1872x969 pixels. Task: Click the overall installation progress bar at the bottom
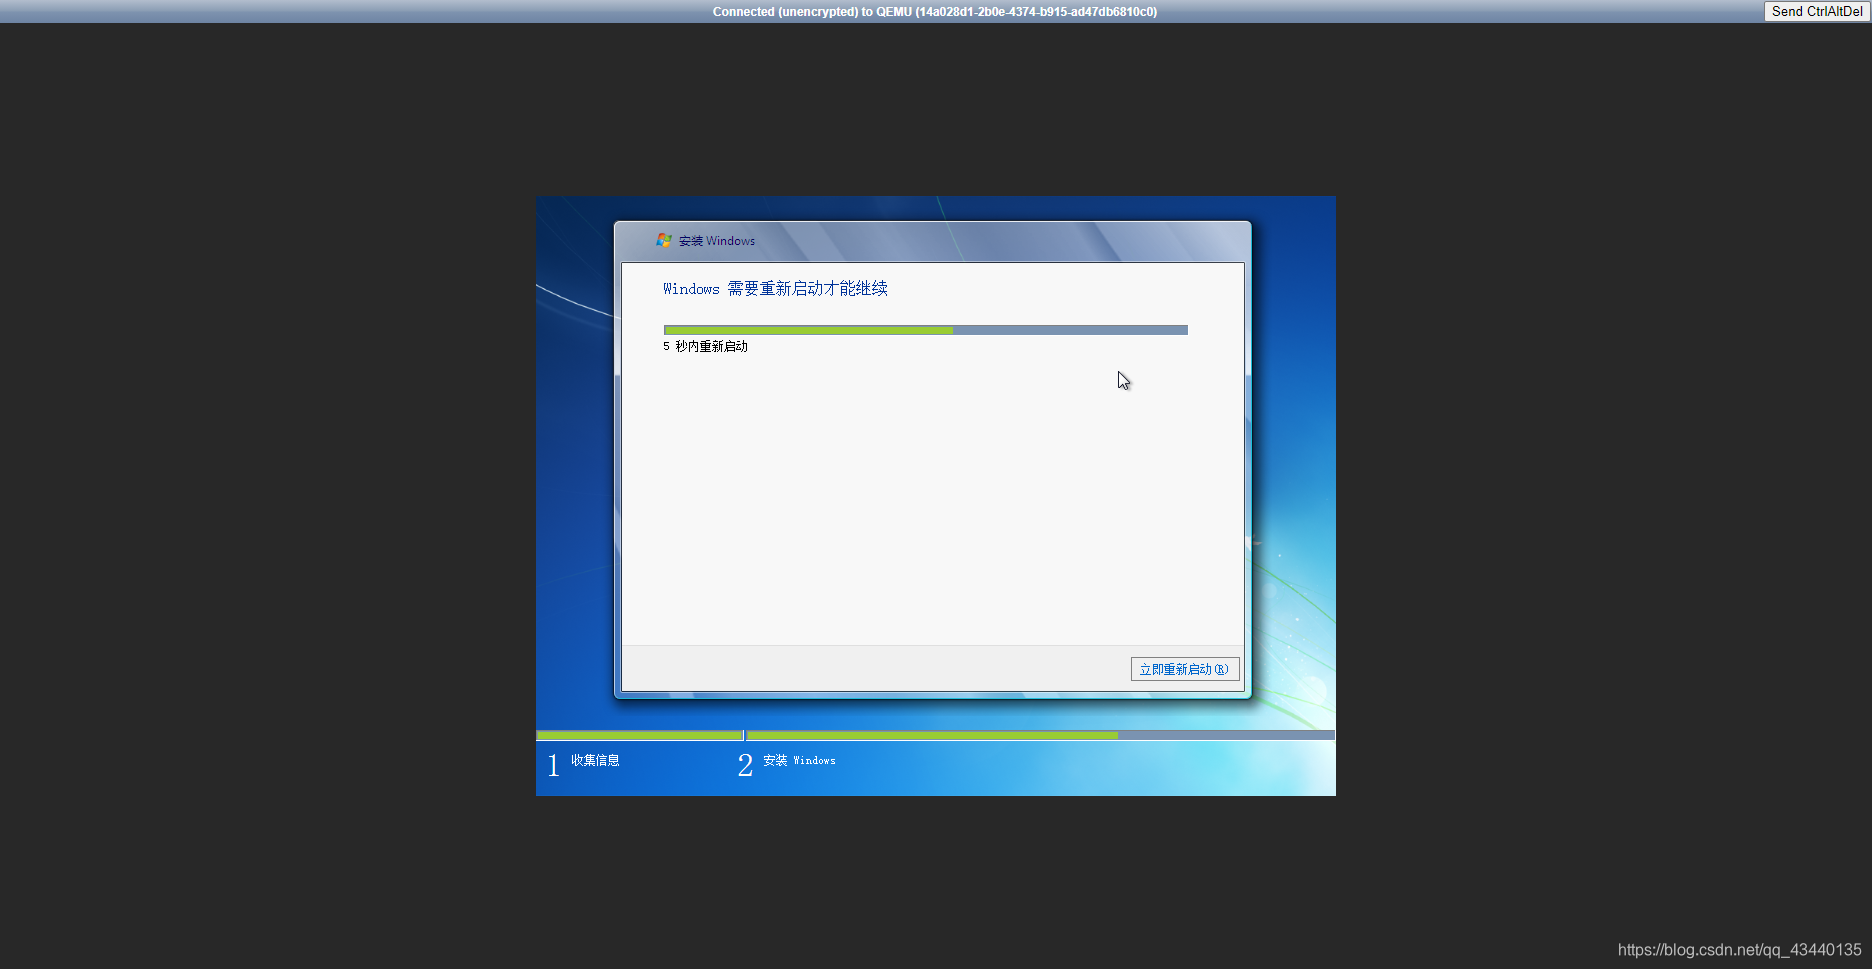(935, 735)
